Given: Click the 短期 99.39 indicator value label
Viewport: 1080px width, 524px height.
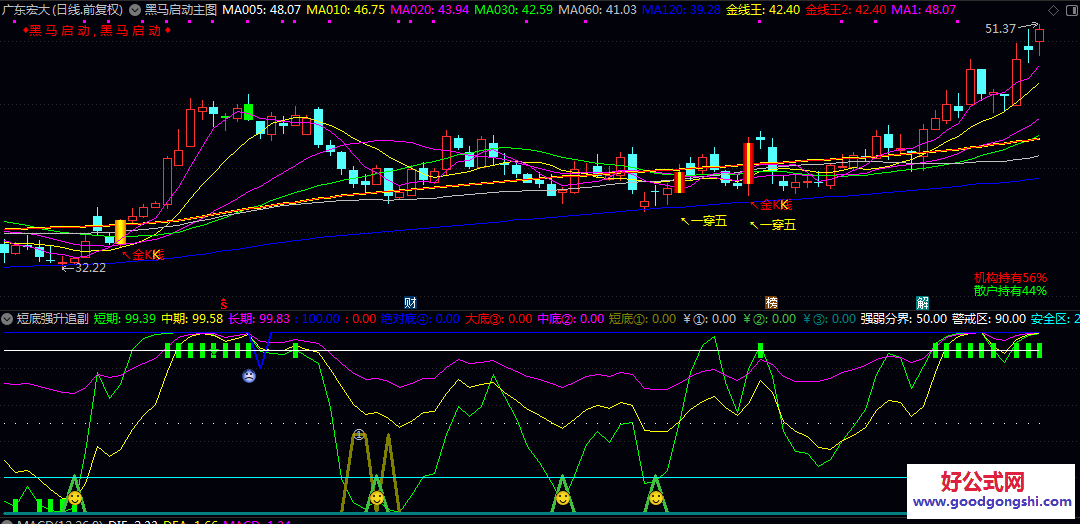Looking at the screenshot, I should coord(125,319).
